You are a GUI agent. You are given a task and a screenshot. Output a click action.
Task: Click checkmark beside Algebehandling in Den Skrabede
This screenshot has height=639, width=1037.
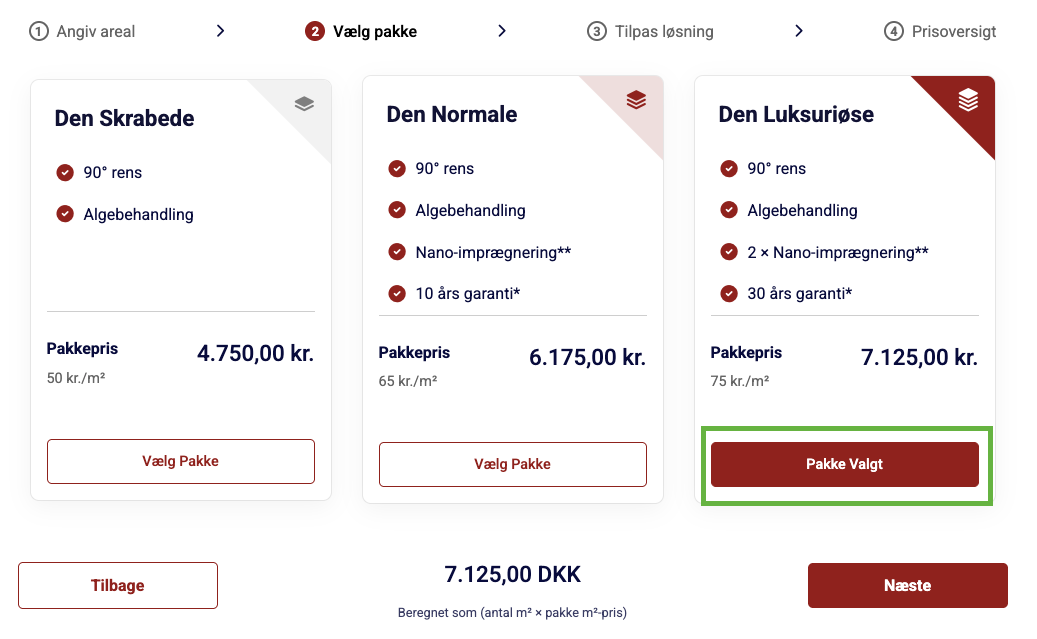(65, 214)
